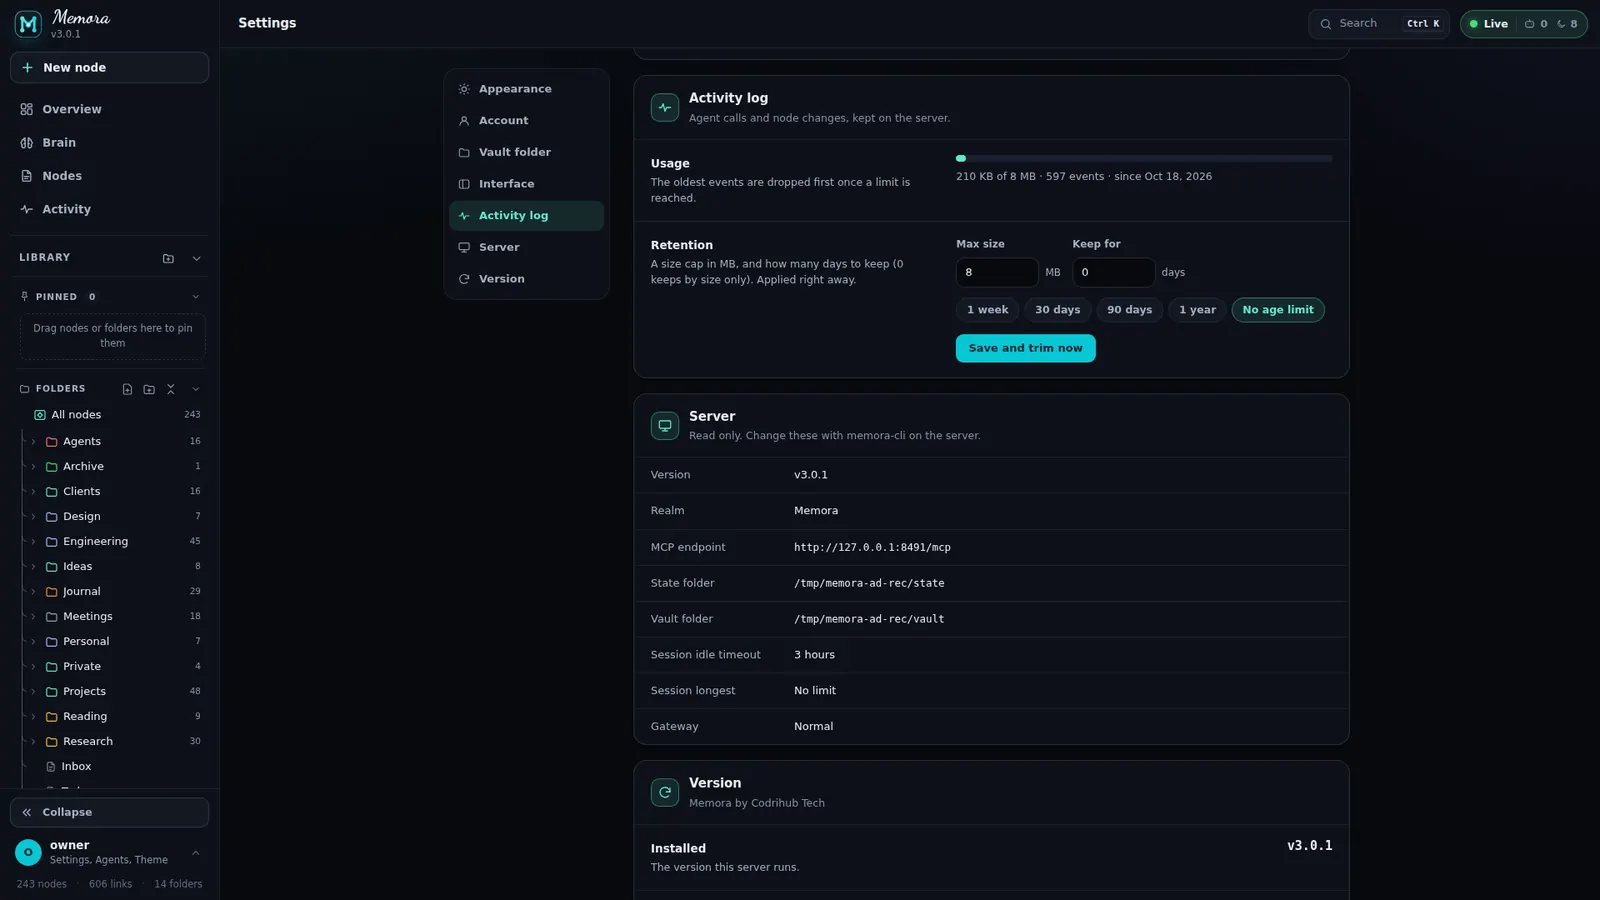
Task: Select the 90 days retention preset
Action: [1129, 310]
